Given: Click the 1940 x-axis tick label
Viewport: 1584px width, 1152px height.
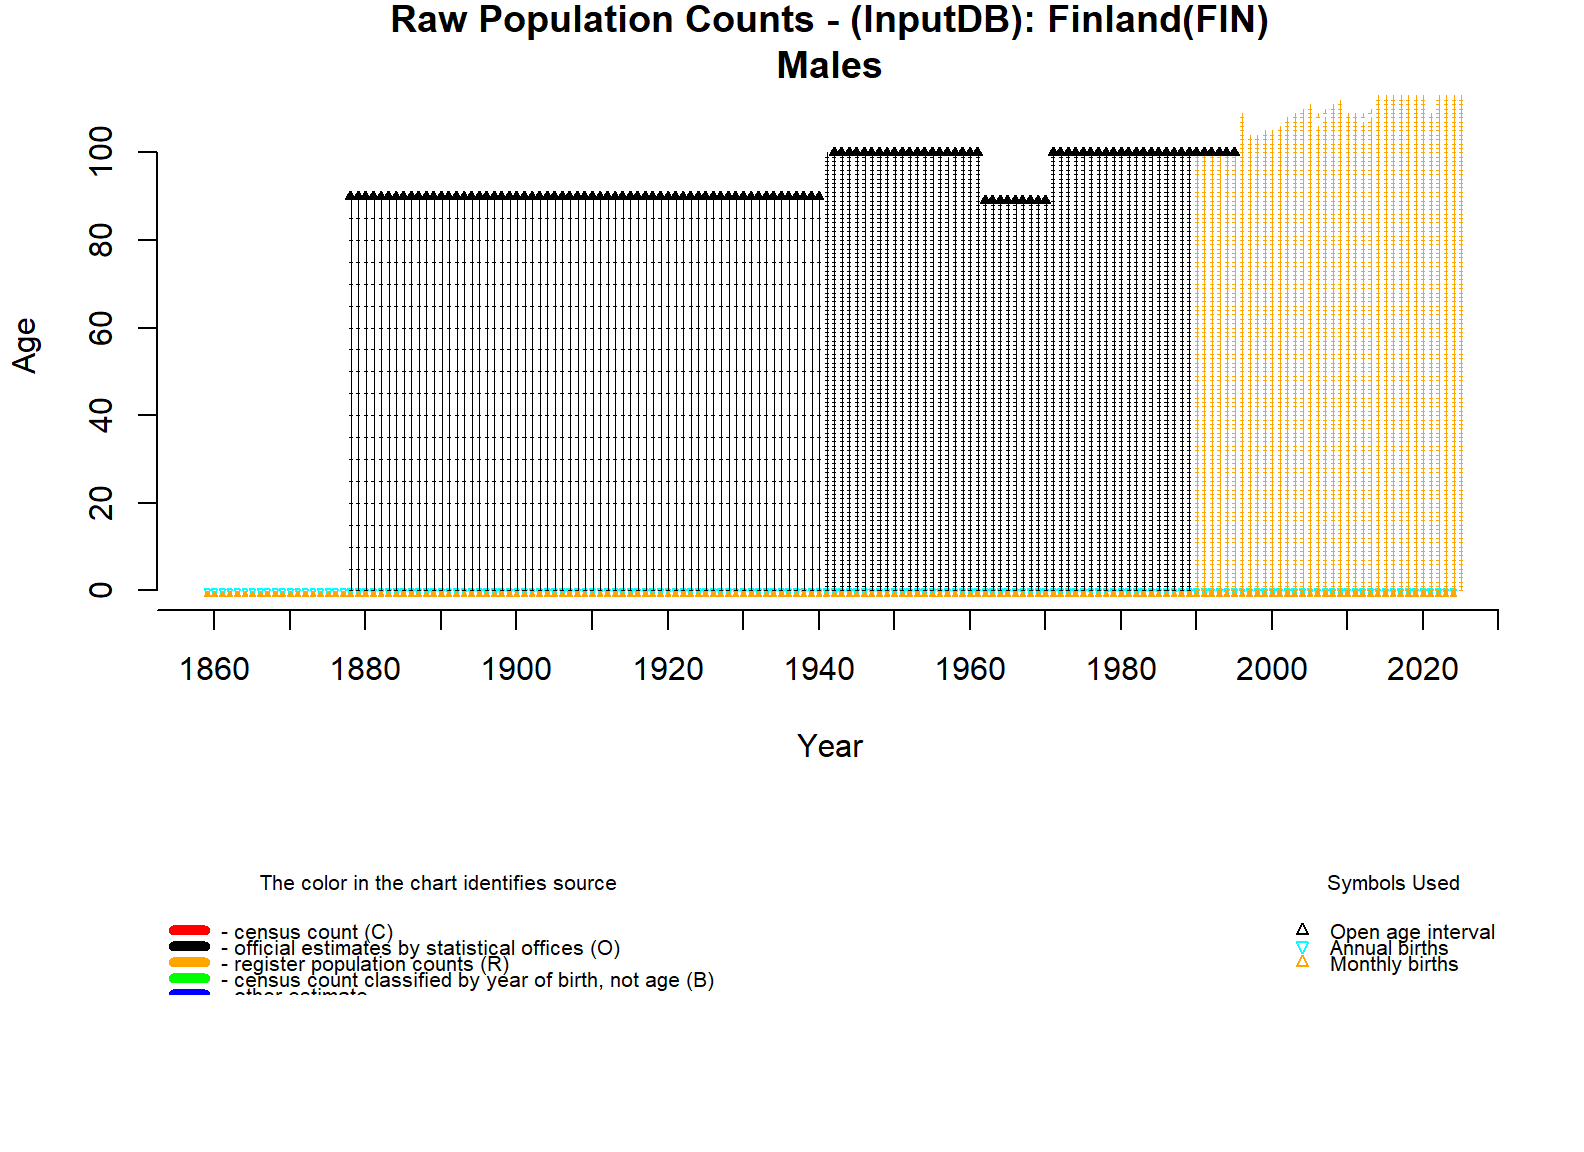Looking at the screenshot, I should point(819,669).
